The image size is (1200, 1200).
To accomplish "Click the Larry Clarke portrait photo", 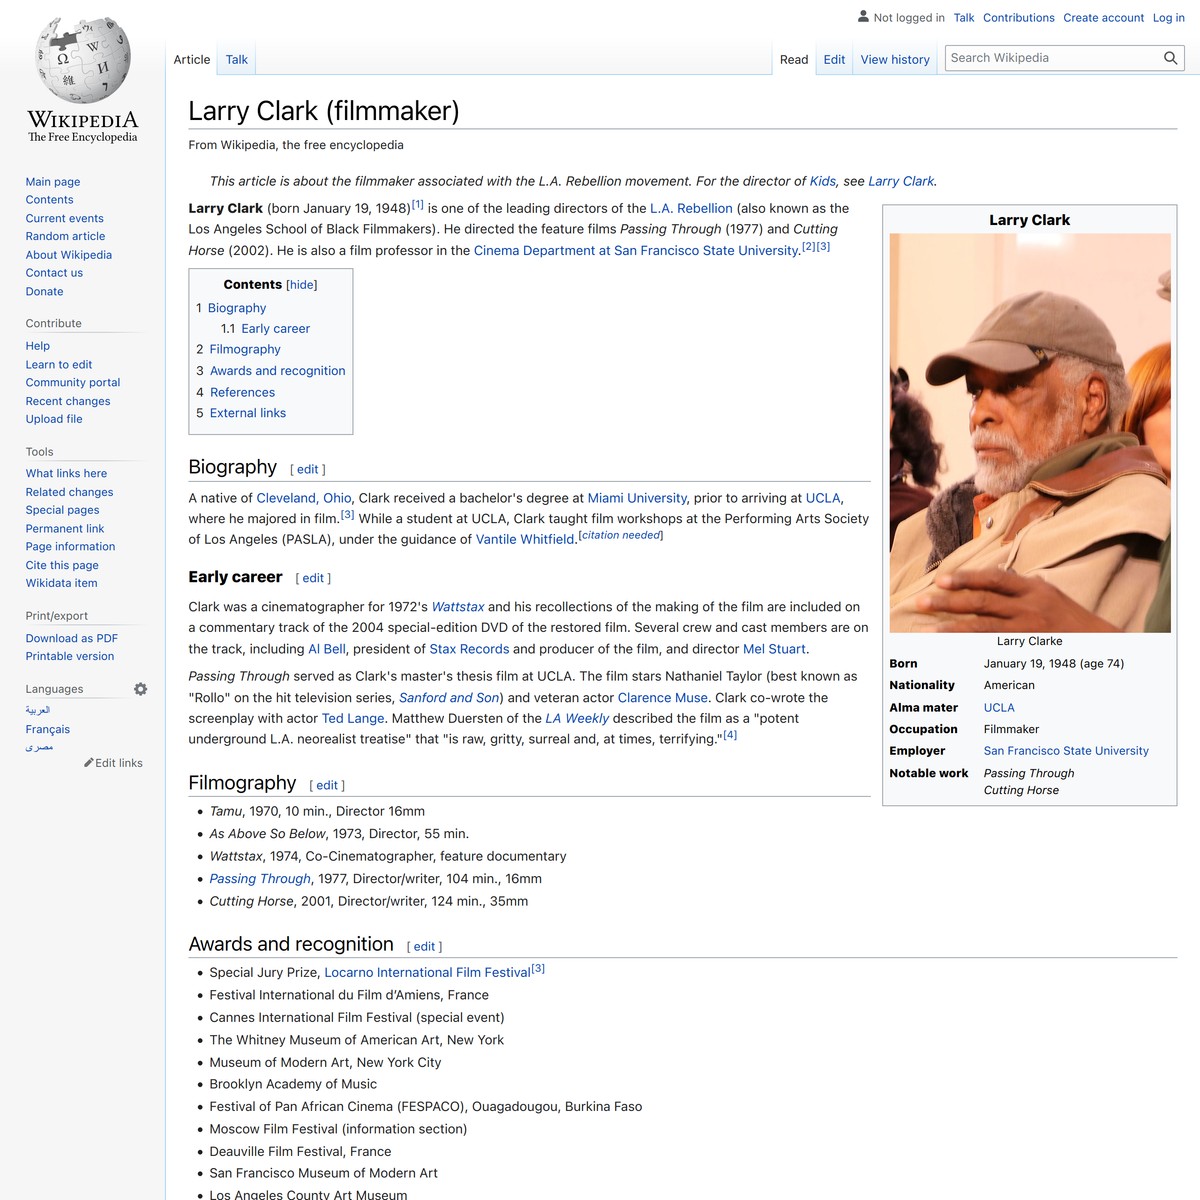I will tap(1029, 430).
